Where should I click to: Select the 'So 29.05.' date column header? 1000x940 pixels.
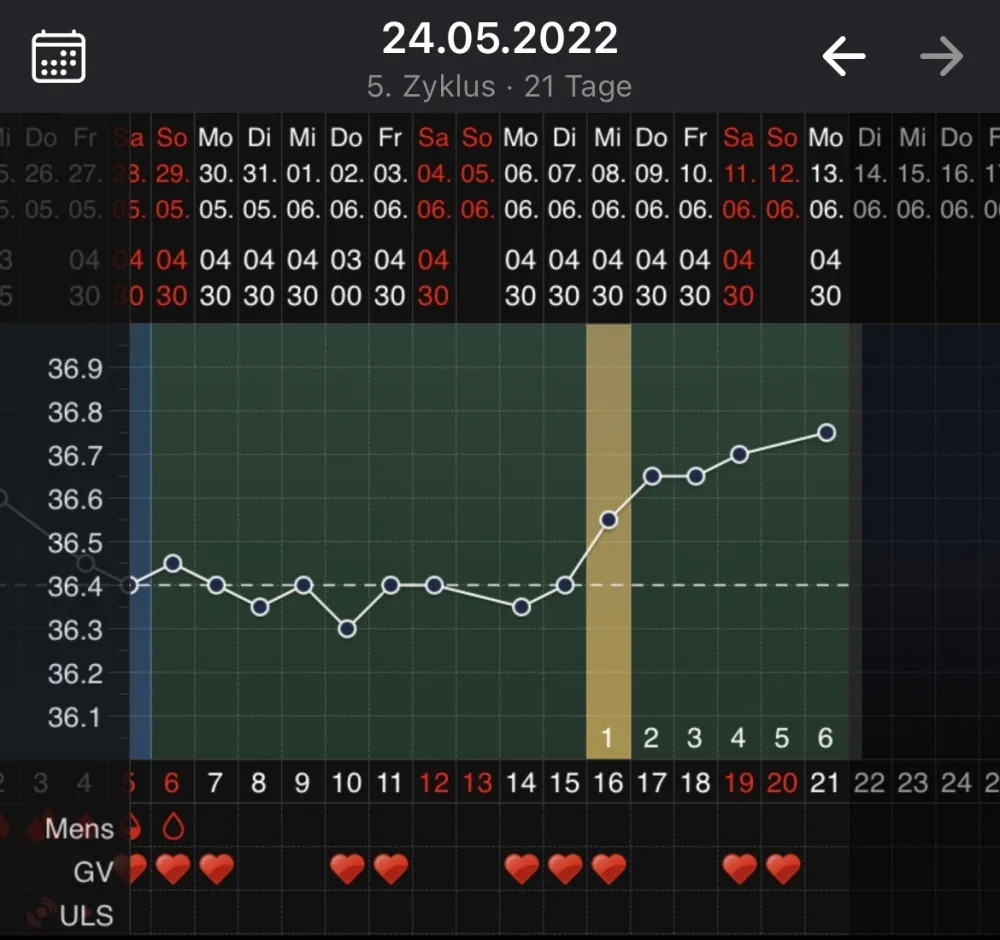173,173
